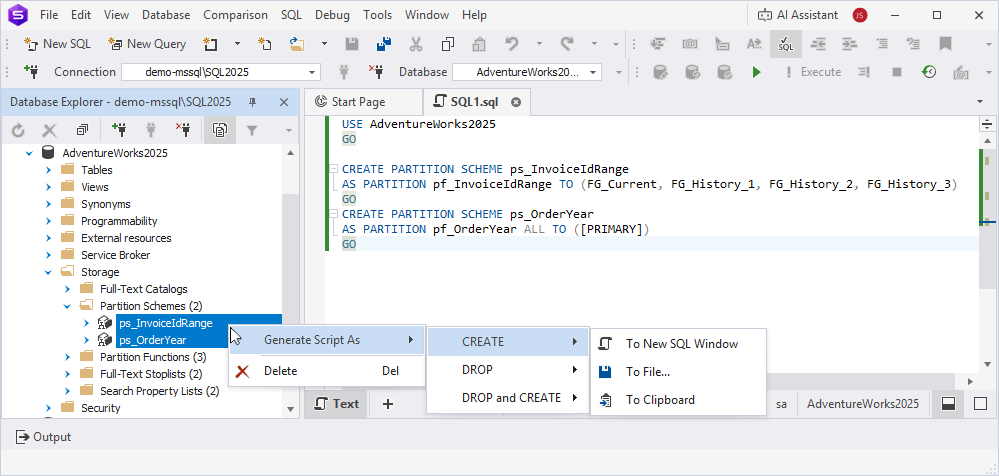Collapse the Storage folder
Viewport: 999px width, 476px height.
pyautogui.click(x=48, y=272)
